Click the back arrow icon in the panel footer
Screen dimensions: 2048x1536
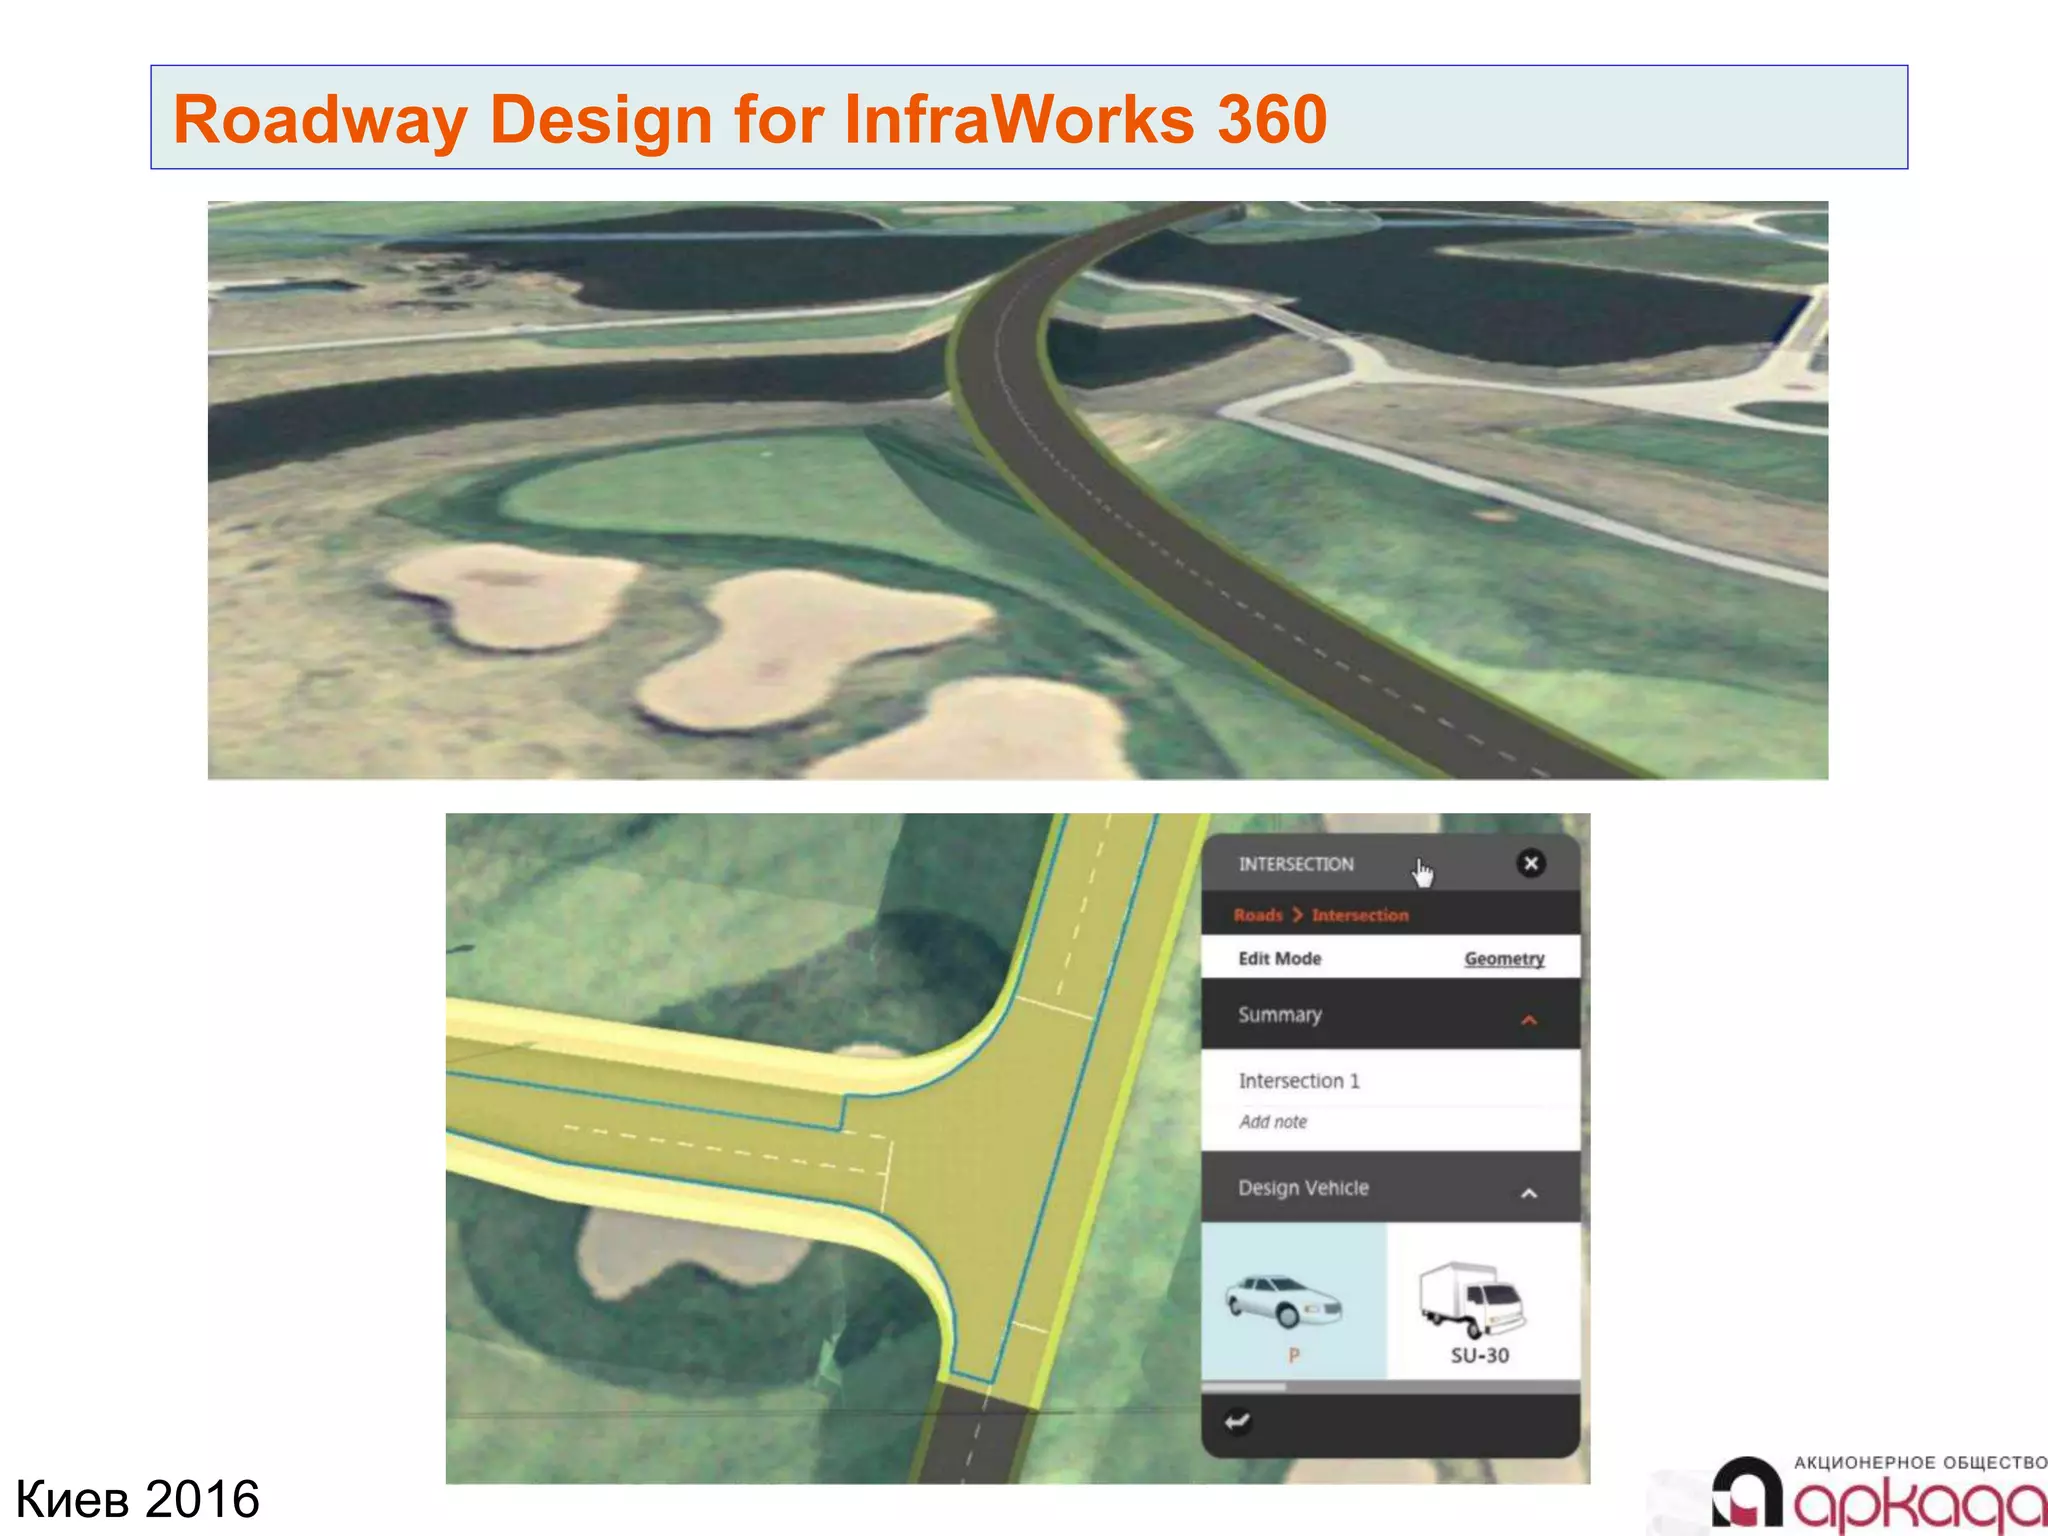tap(1238, 1421)
